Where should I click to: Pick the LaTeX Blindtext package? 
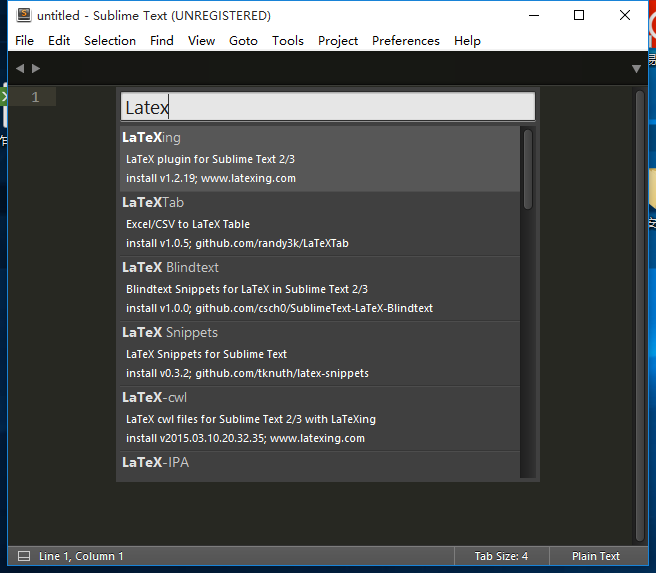tap(320, 288)
